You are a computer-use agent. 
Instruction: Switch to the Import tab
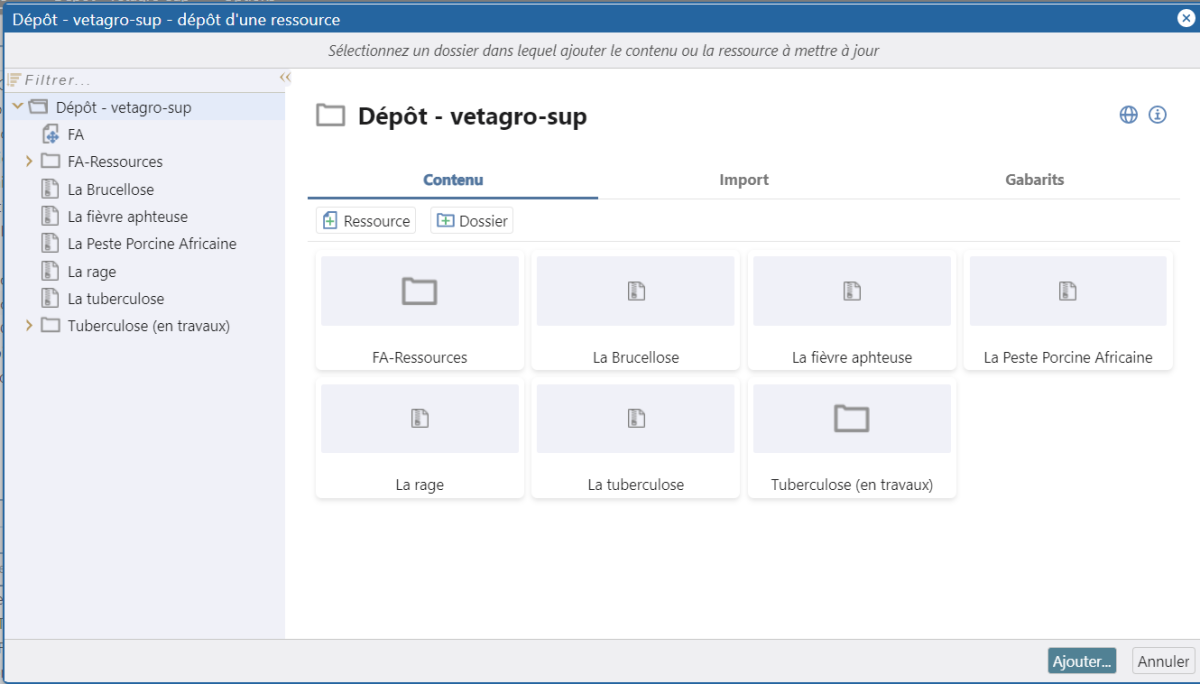(x=744, y=180)
